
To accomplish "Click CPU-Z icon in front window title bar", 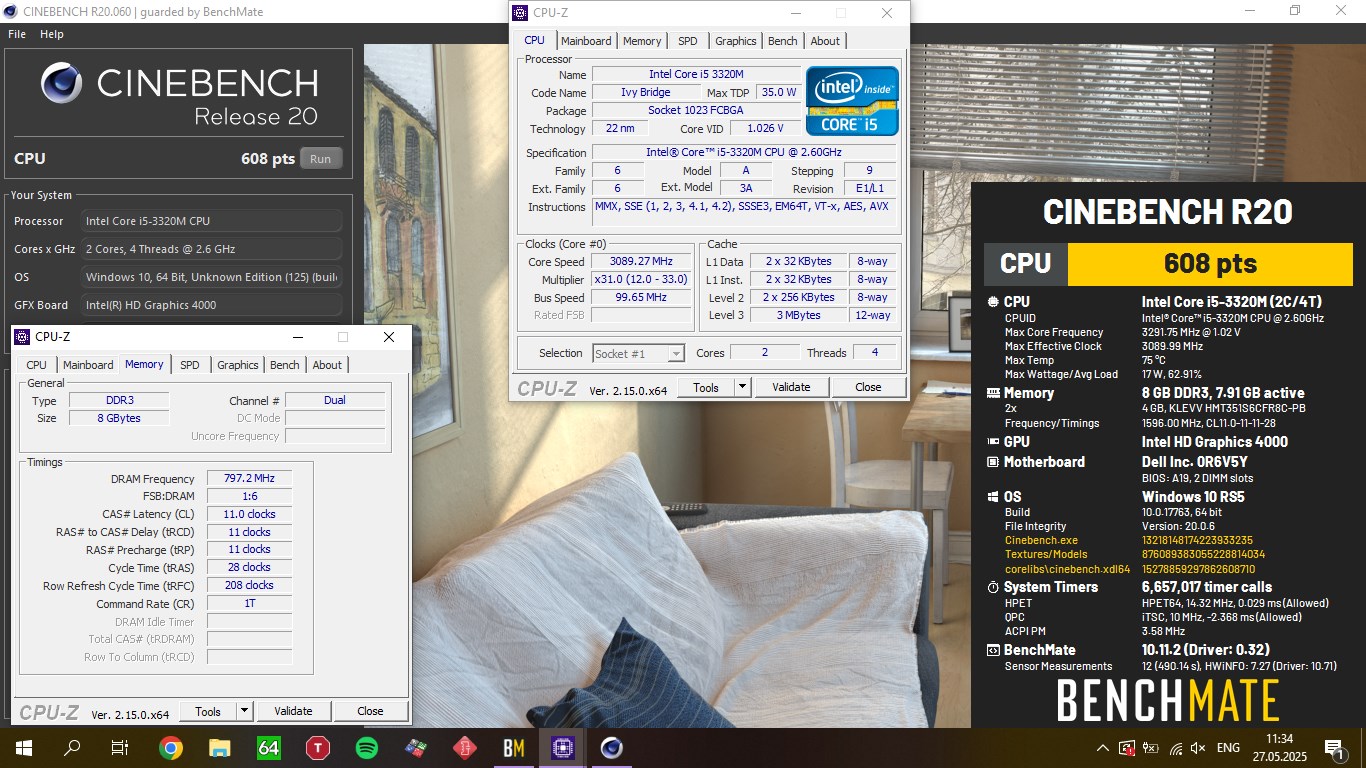I will pos(520,13).
